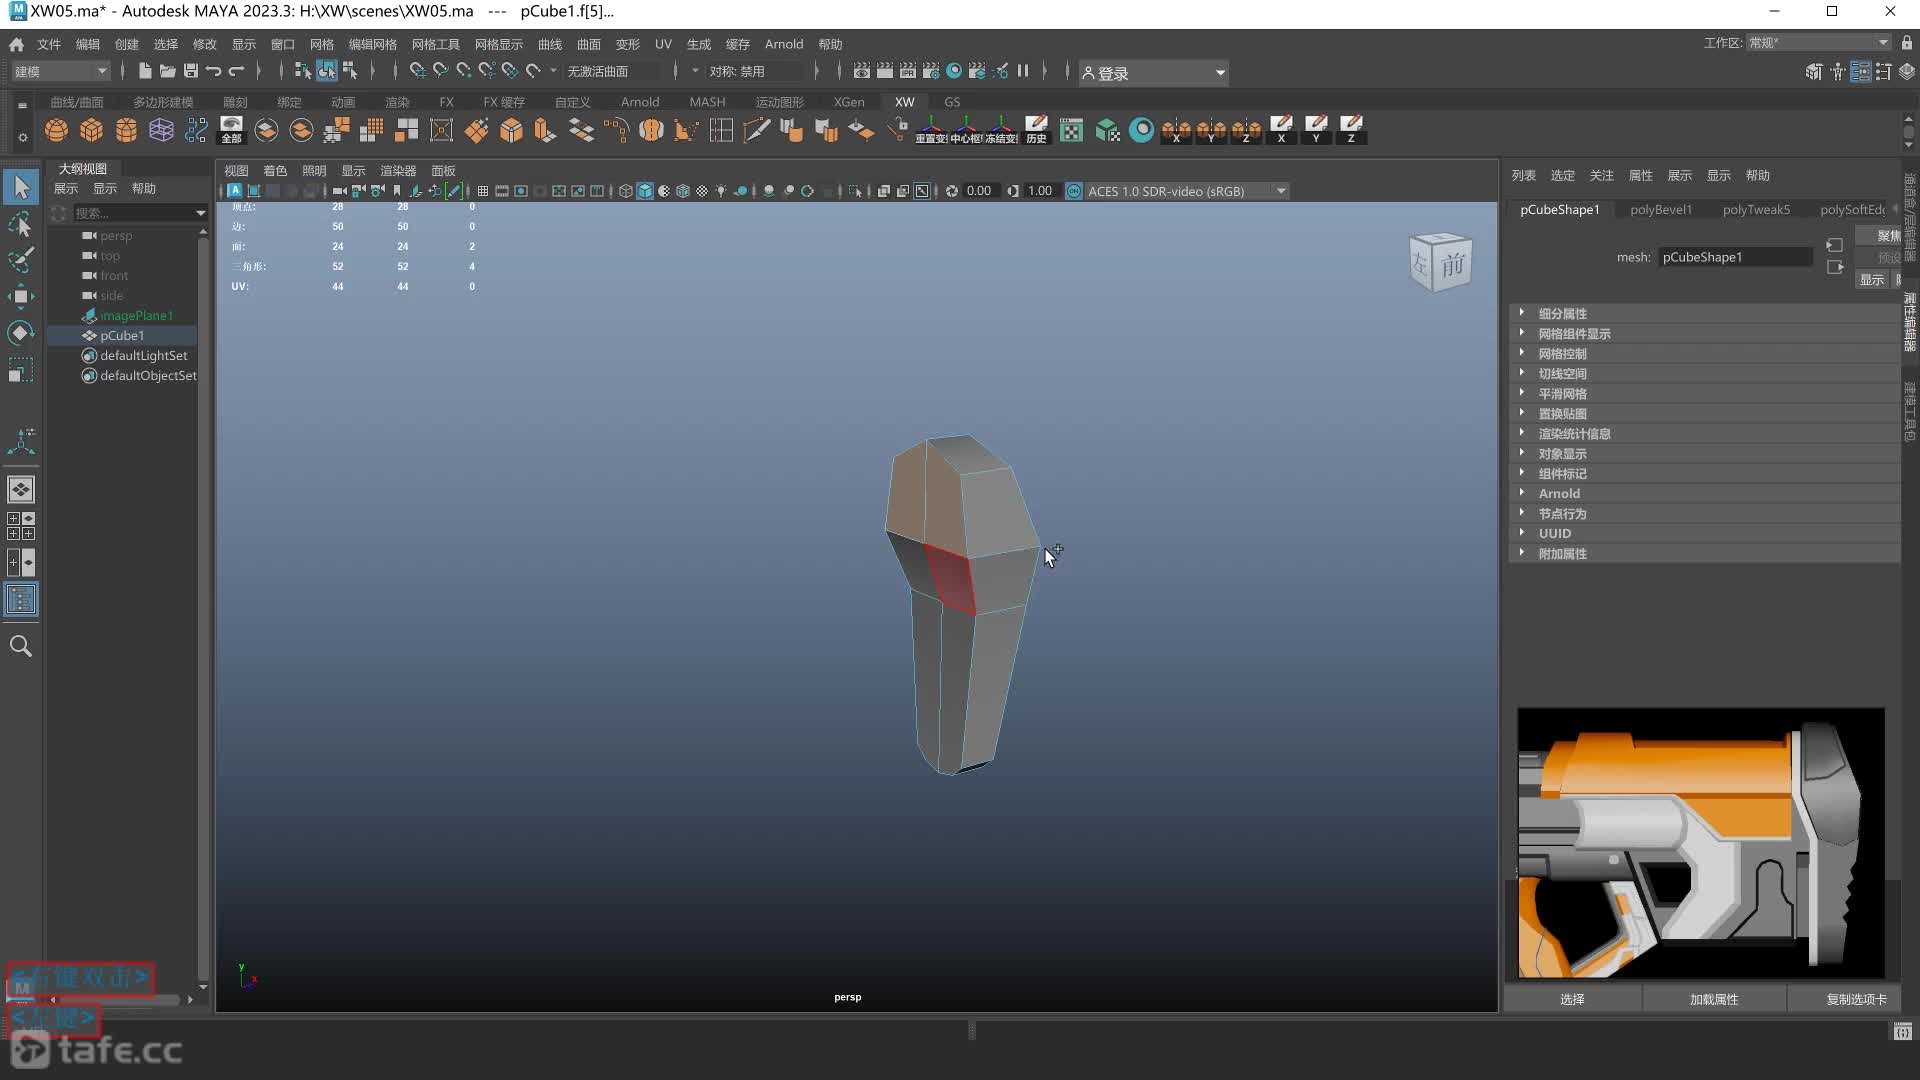Click the 显示 button near mesh field
This screenshot has width=1920, height=1080.
click(1871, 280)
